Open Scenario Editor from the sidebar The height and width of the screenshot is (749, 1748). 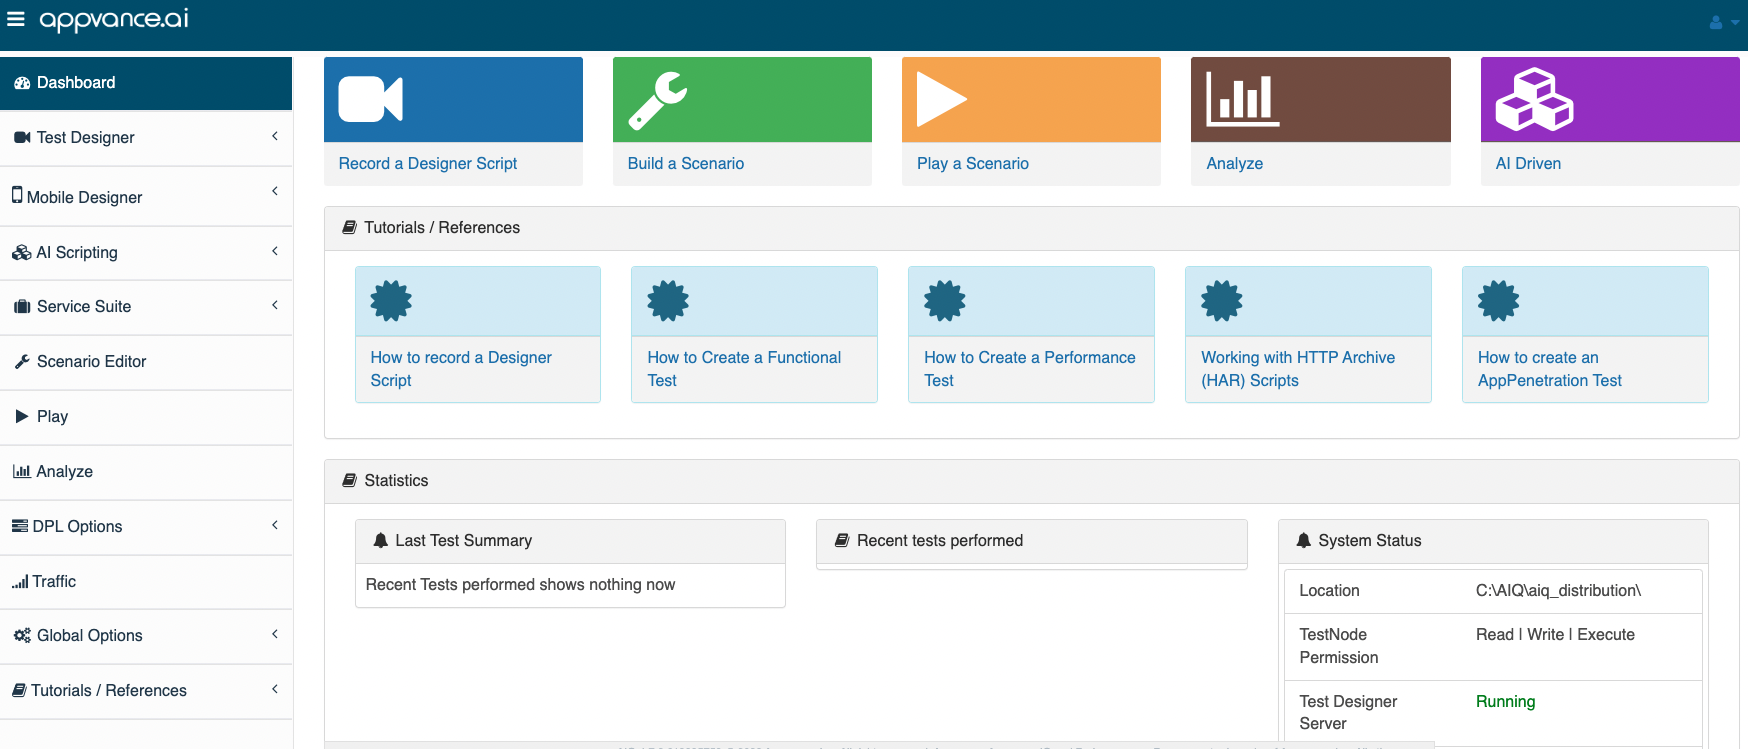tap(91, 362)
